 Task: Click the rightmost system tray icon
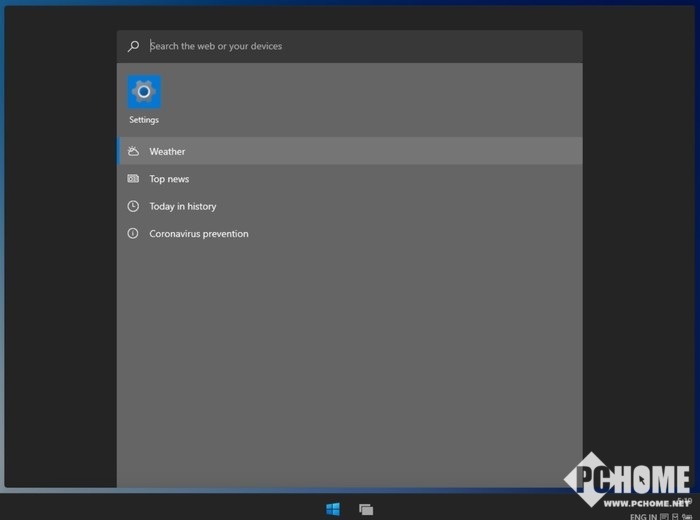tap(685, 516)
